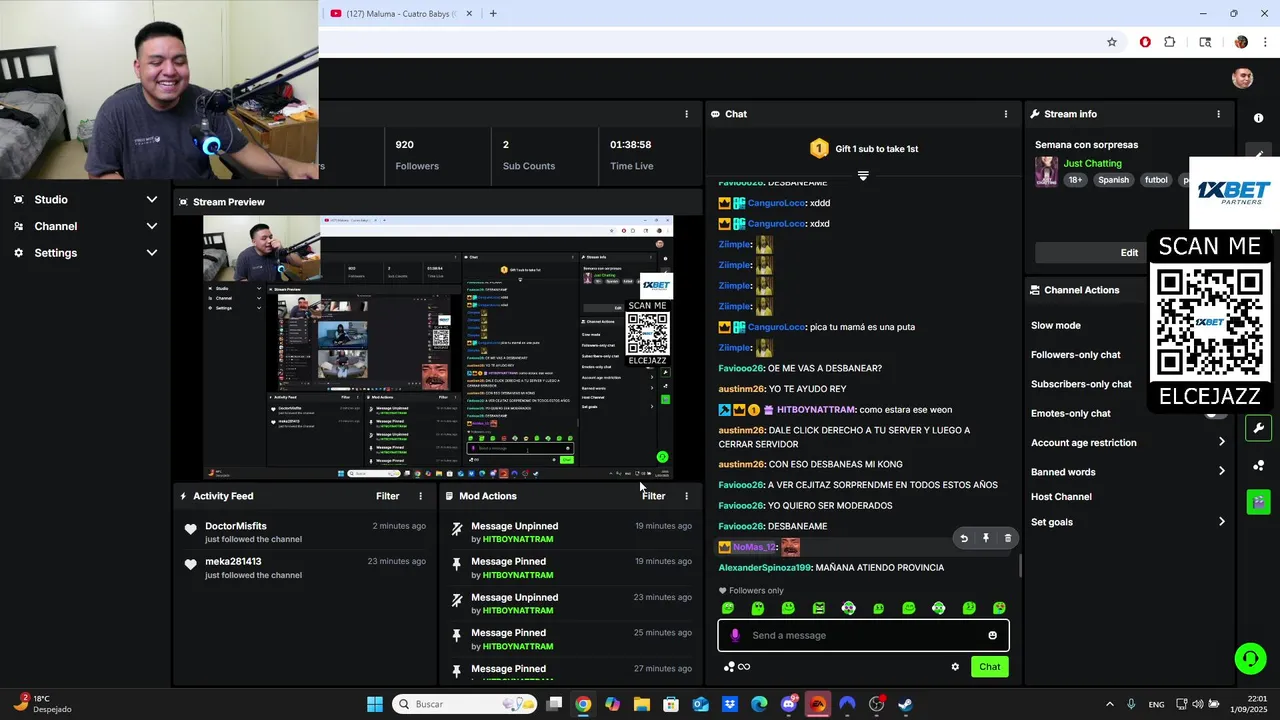
Task: Click meka281413 in Activity Feed
Action: coord(233,562)
